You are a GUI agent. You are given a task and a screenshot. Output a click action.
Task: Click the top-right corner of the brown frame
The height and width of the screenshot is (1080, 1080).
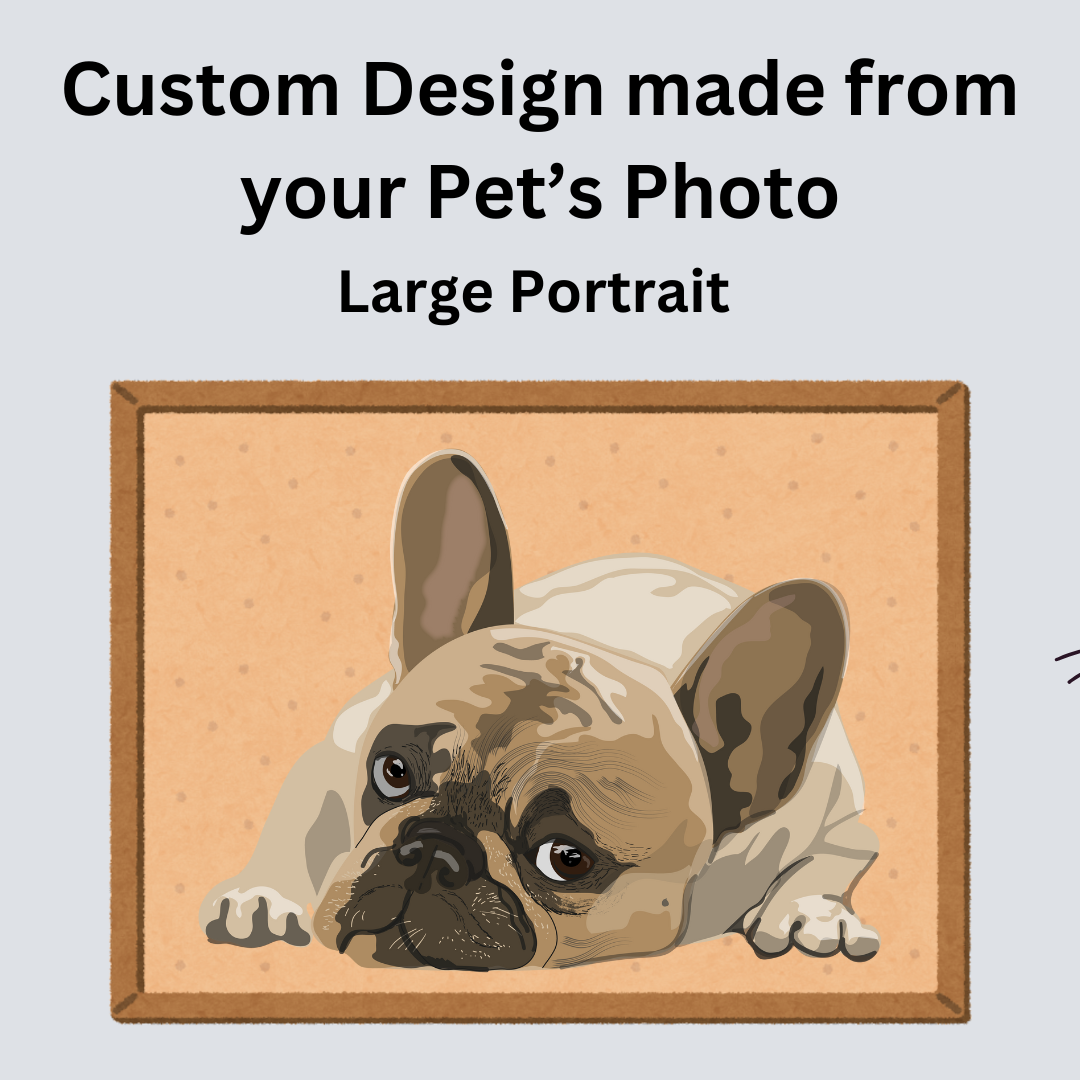coord(953,397)
